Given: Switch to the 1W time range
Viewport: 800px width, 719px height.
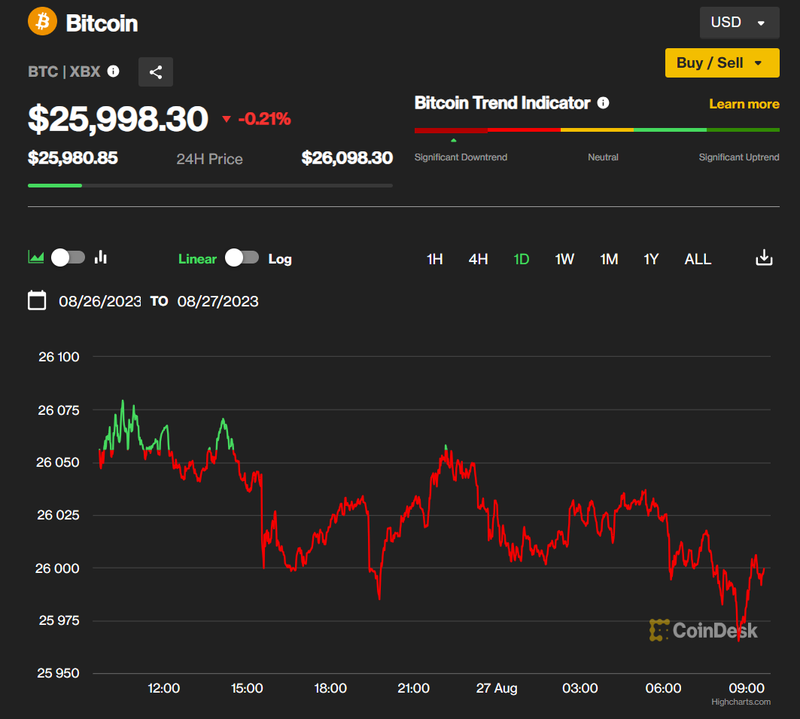Looking at the screenshot, I should [x=564, y=258].
